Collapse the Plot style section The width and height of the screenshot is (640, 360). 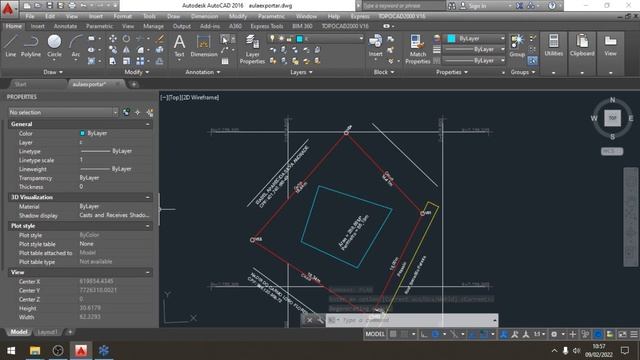(x=148, y=226)
